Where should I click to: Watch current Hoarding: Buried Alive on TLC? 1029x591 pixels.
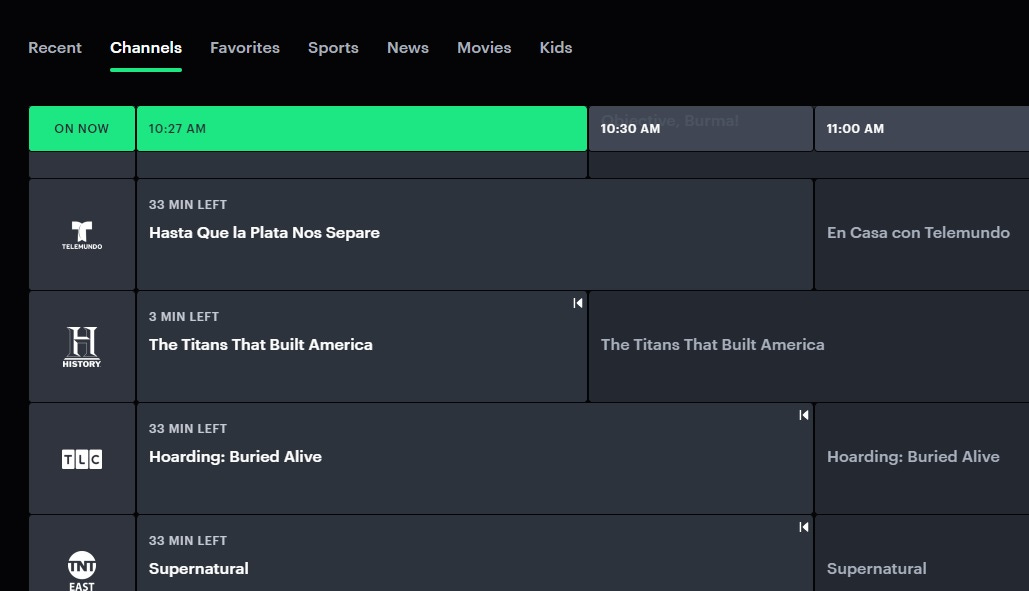coord(474,459)
